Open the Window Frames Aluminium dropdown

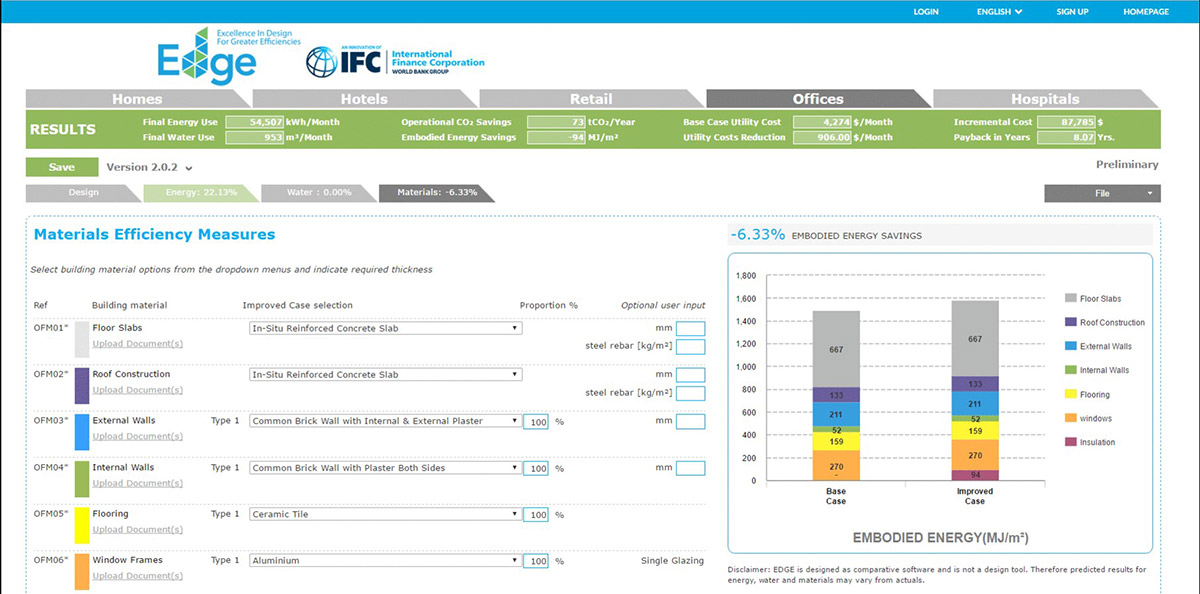pos(385,561)
